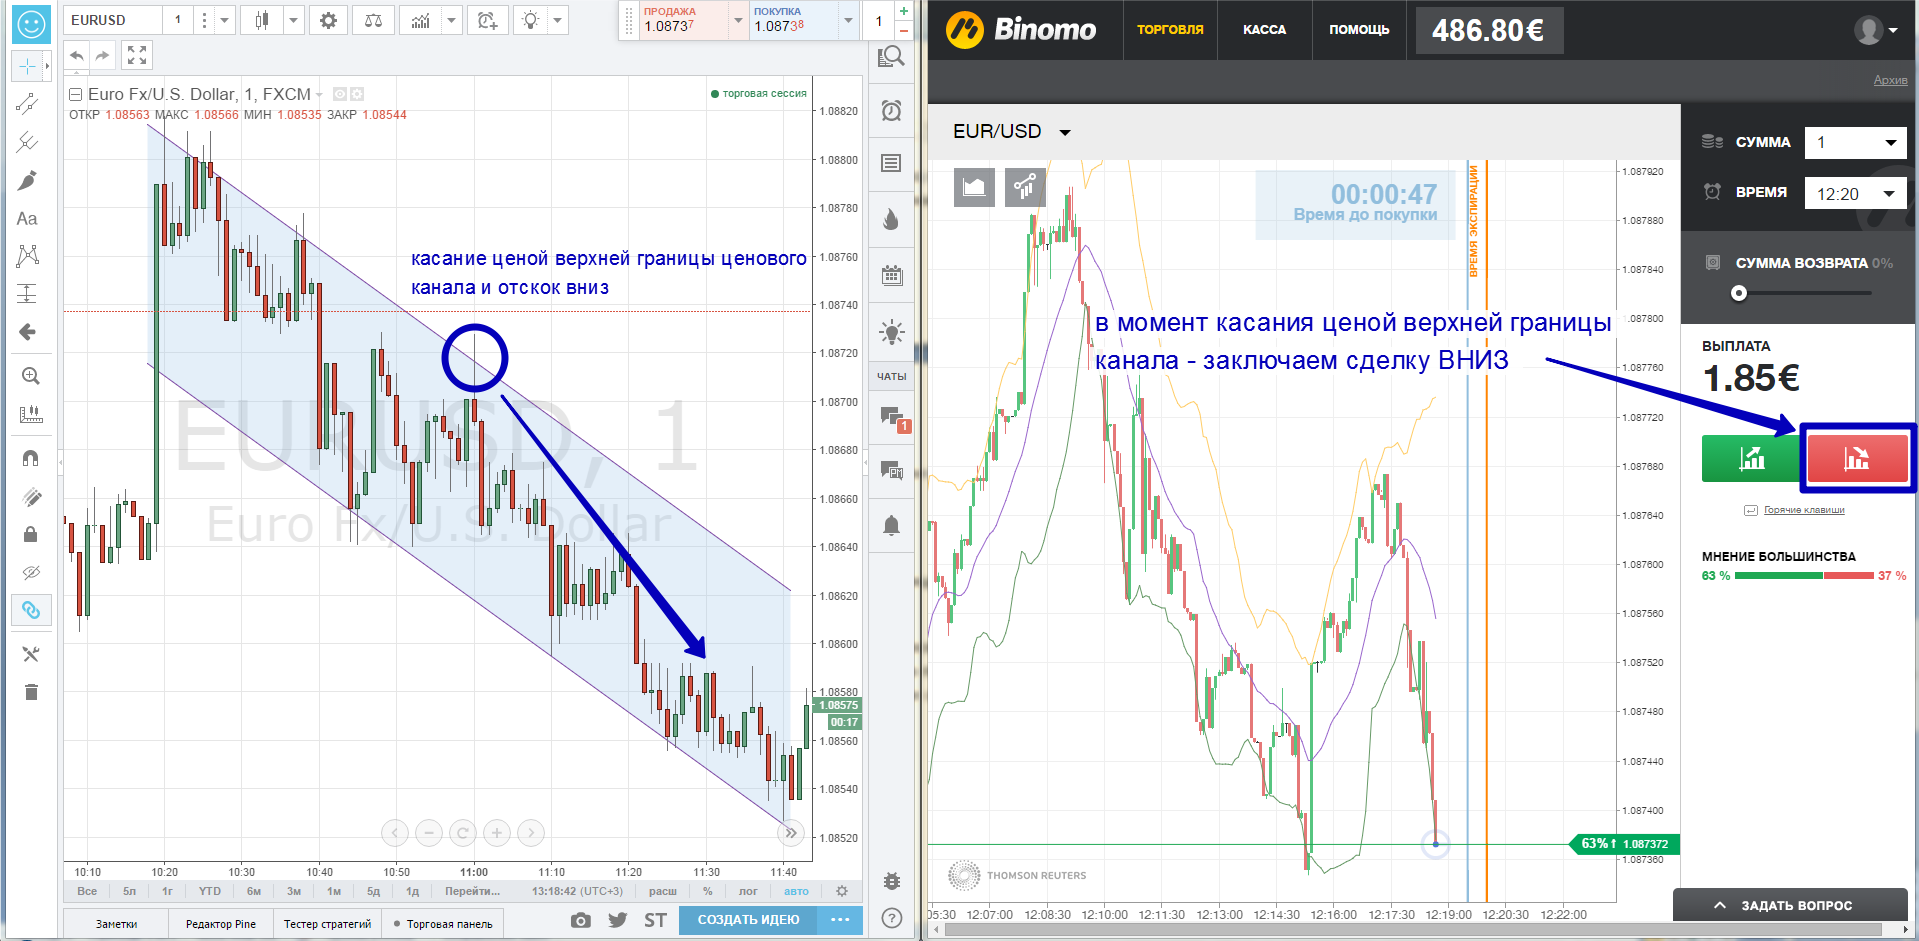1919x941 pixels.
Task: Toggle logarithmic scale 'лог'
Action: tap(748, 891)
